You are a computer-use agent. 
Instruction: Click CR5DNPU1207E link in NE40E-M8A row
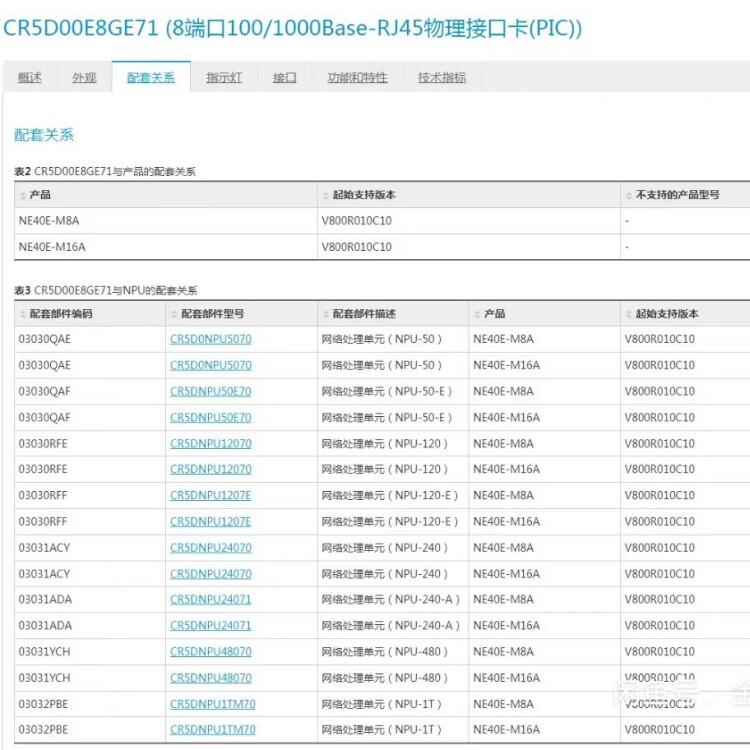pyautogui.click(x=210, y=496)
